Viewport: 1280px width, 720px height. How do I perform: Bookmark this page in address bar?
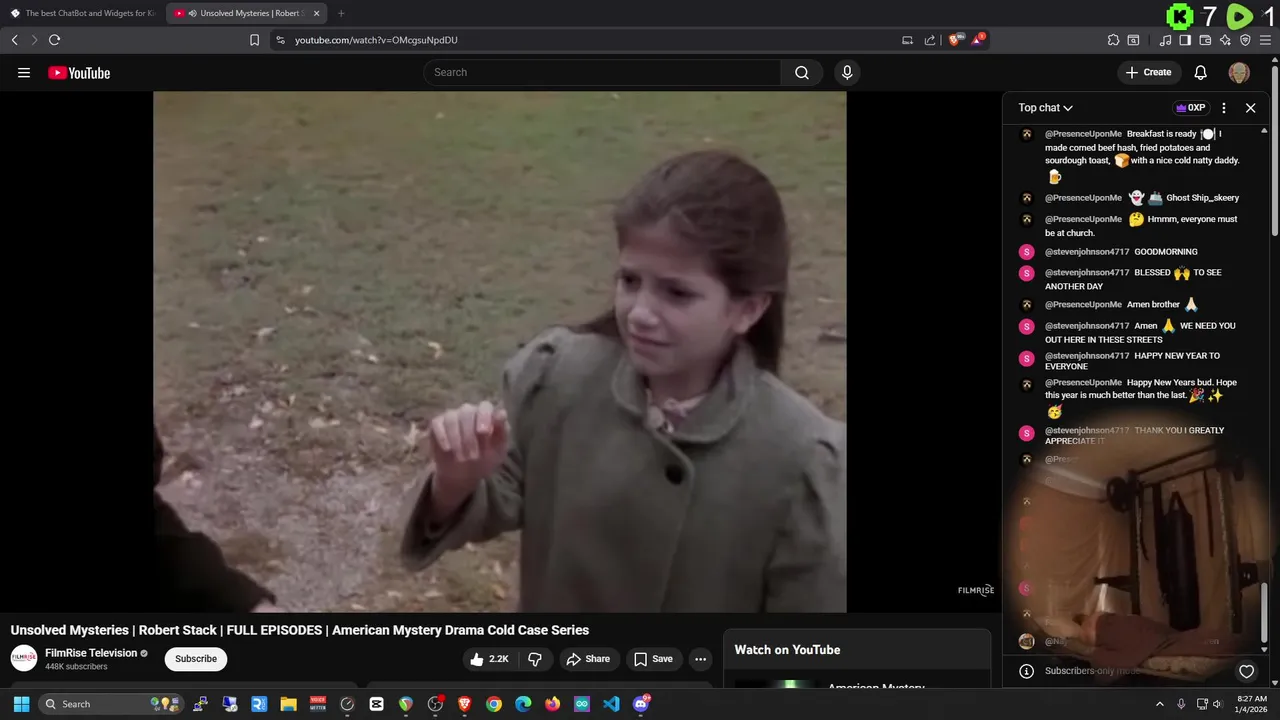tap(254, 40)
